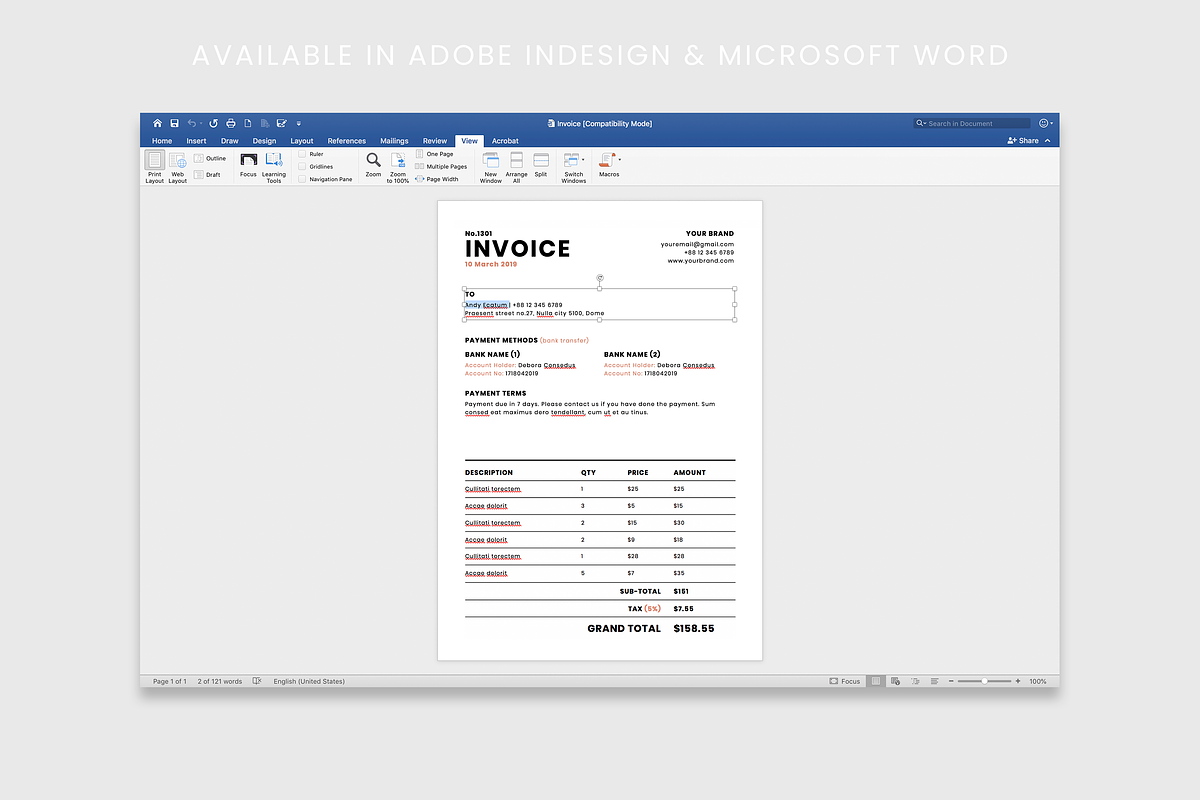
Task: Open the Design tab
Action: tap(264, 141)
